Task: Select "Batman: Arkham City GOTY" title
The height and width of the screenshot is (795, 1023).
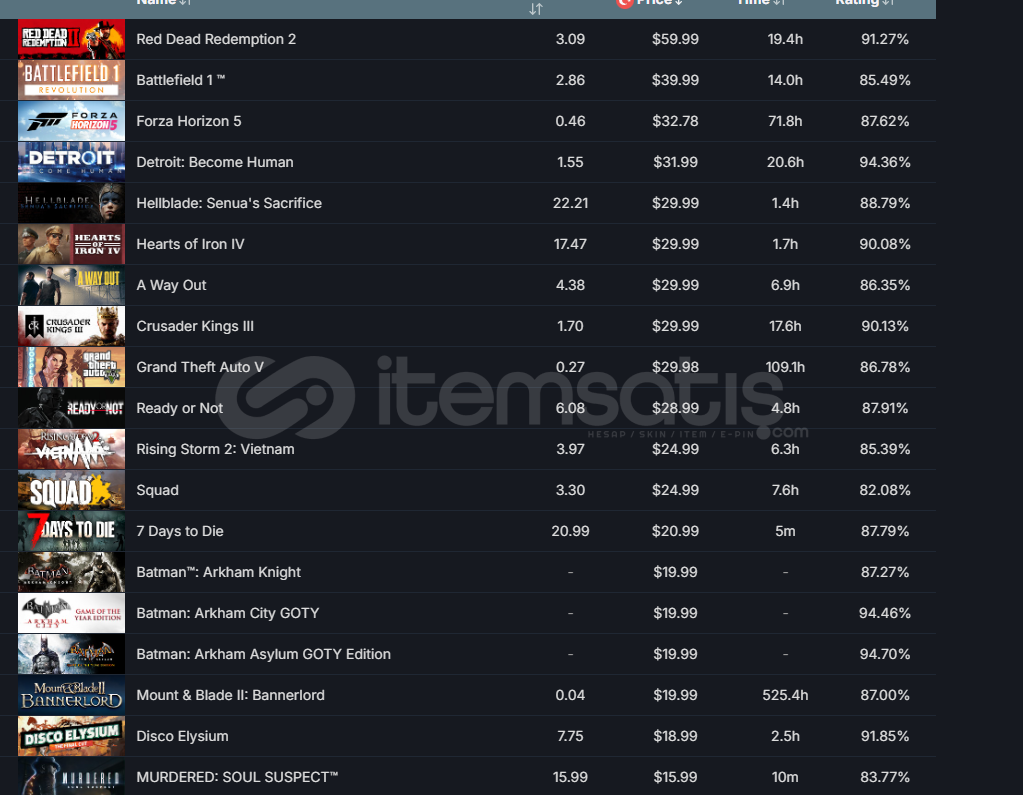Action: coord(228,614)
